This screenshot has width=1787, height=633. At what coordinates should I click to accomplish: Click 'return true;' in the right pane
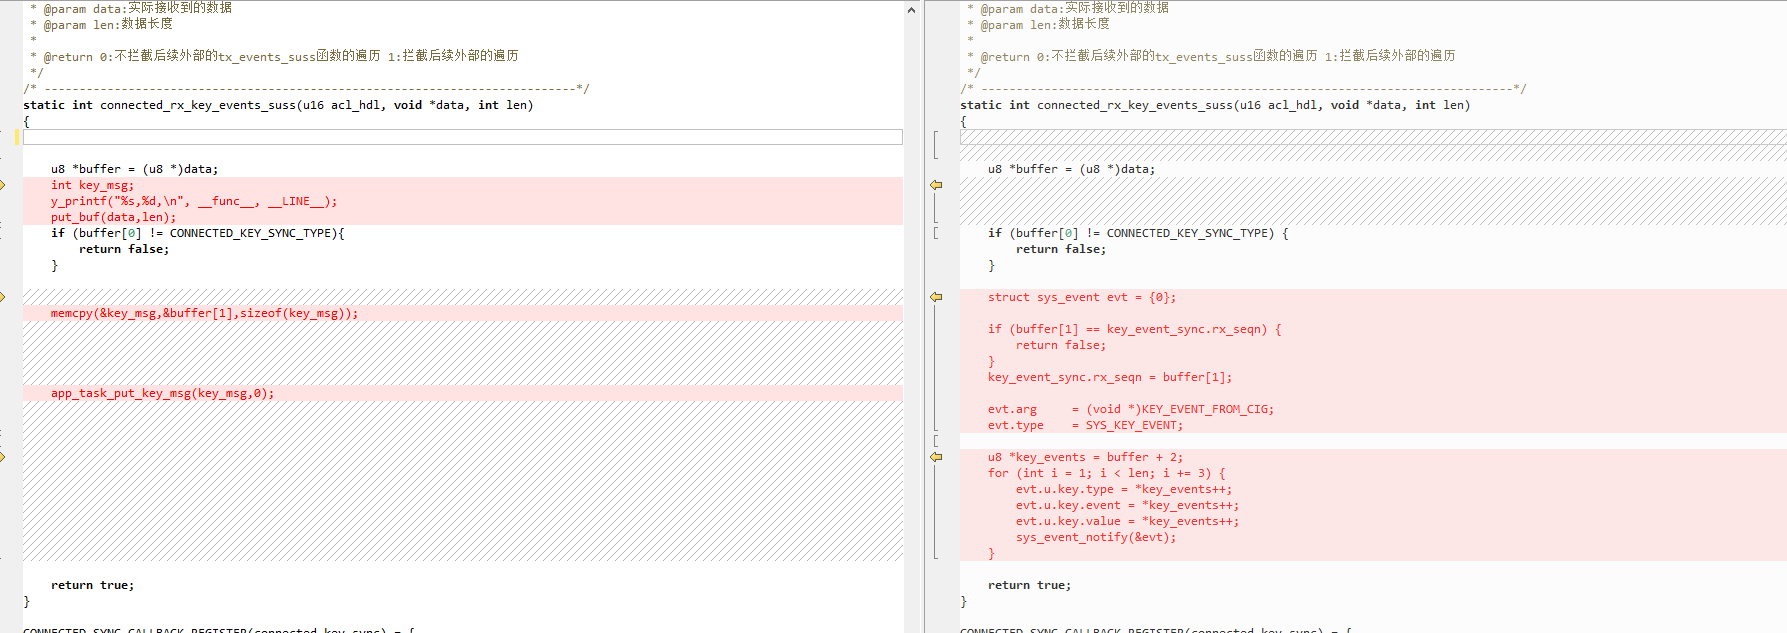tap(1029, 585)
